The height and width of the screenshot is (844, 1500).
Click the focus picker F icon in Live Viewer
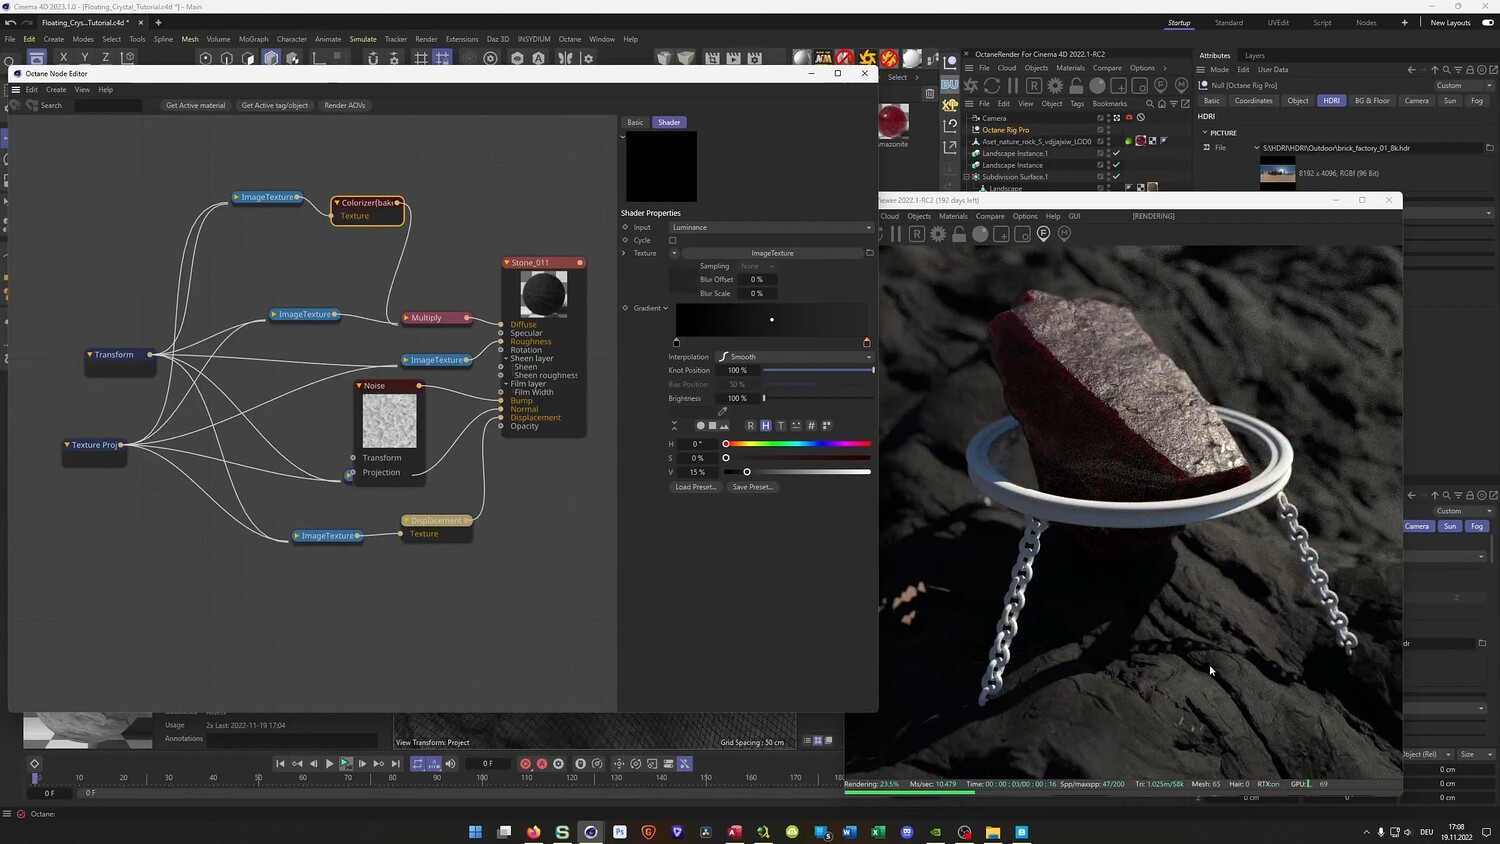[x=1043, y=234]
